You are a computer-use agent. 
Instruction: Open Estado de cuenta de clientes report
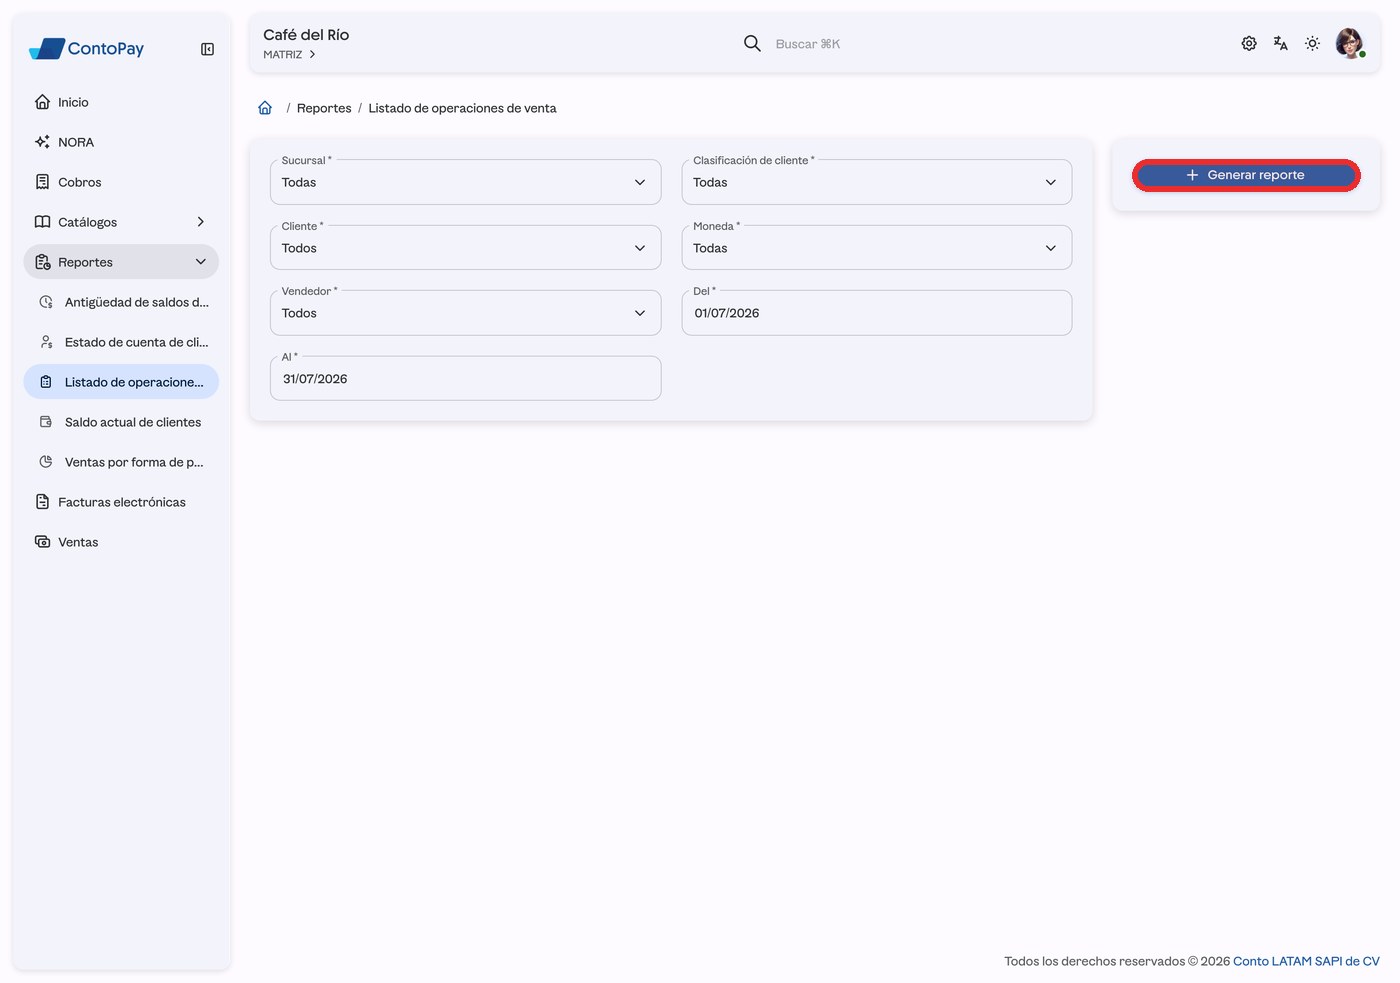pos(121,342)
